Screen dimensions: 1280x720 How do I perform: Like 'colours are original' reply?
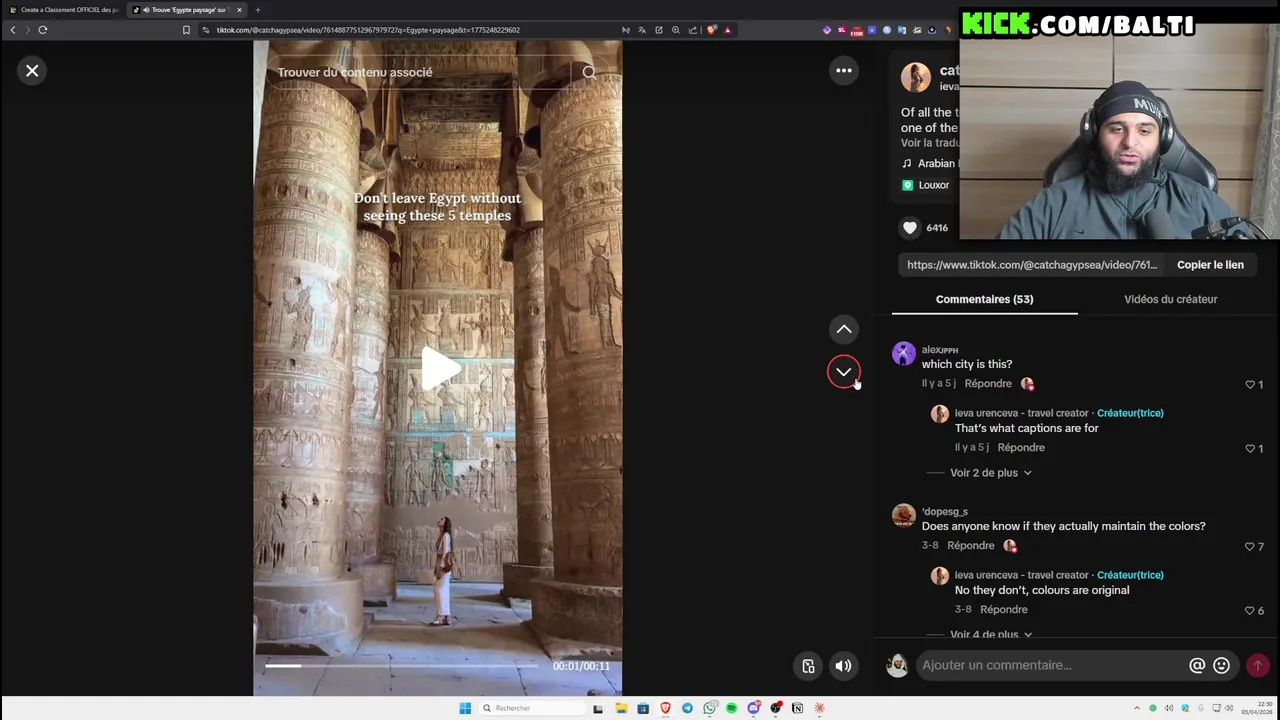1250,610
